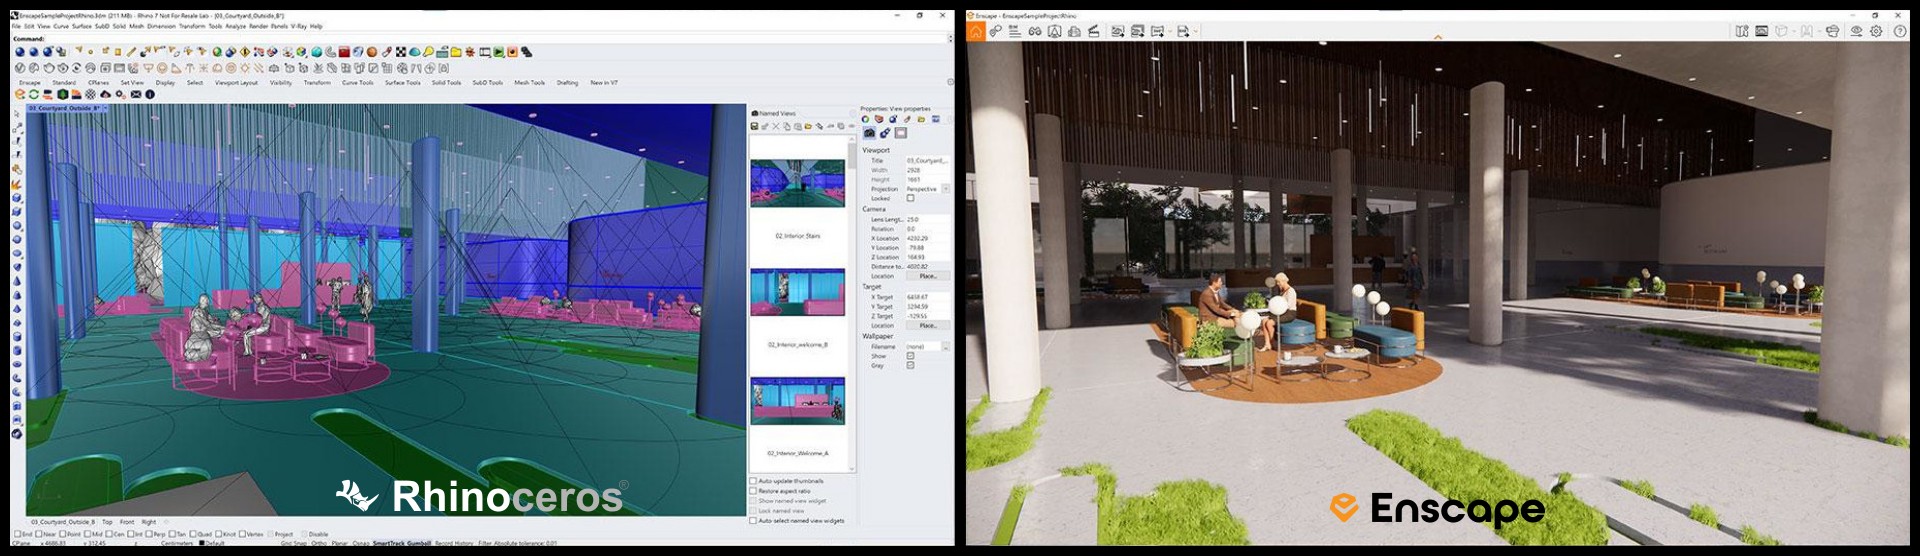This screenshot has width=1920, height=556.
Task: Toggle the Near osnap checkbox
Action: click(x=39, y=534)
